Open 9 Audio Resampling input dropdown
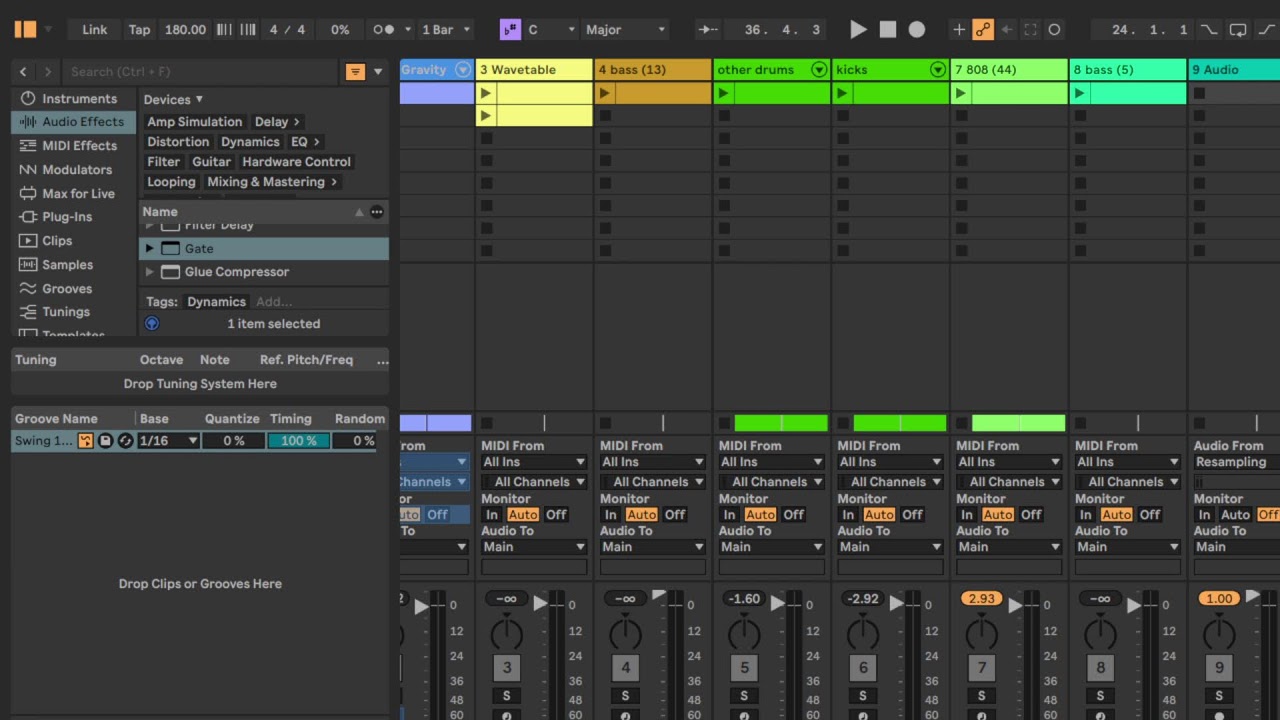This screenshot has height=720, width=1280. 1236,461
